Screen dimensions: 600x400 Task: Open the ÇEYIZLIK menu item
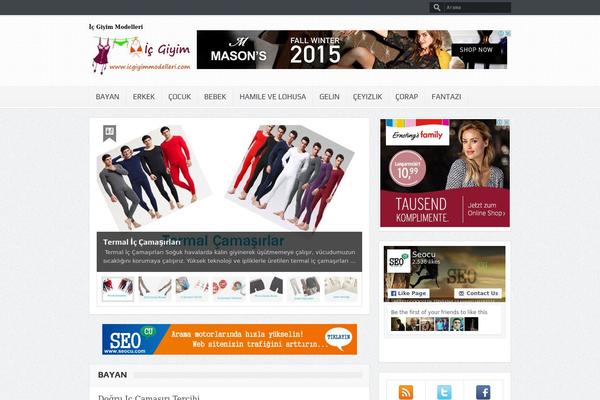point(367,97)
